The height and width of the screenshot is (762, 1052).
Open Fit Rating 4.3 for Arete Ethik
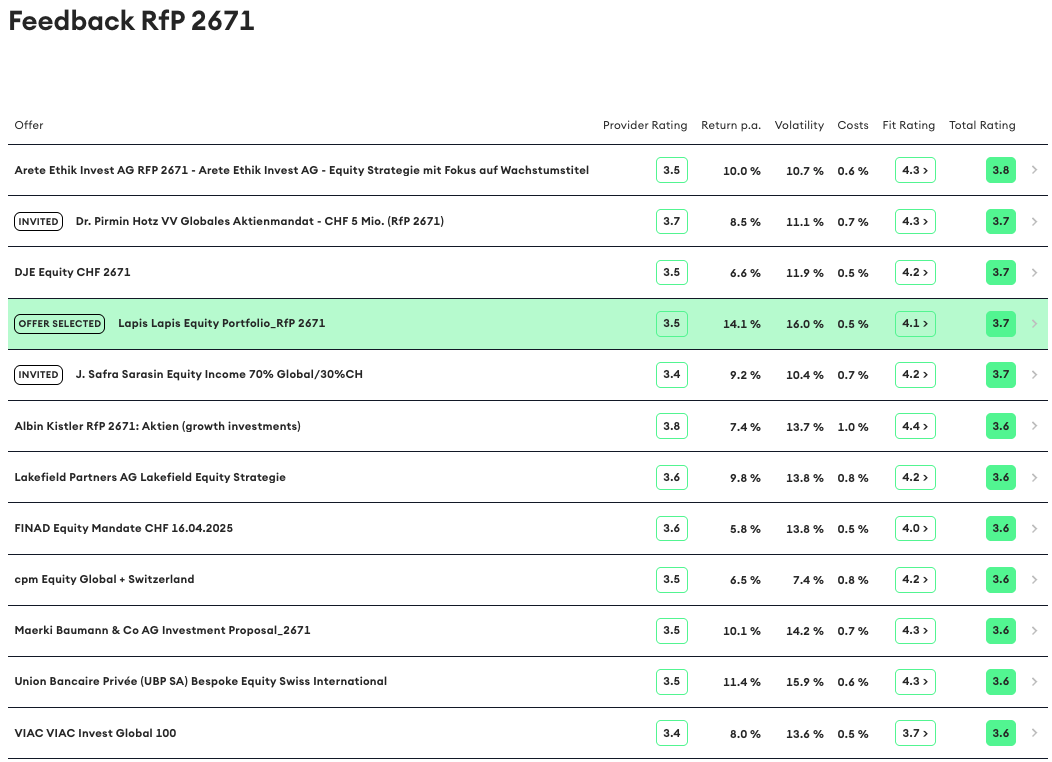(915, 170)
